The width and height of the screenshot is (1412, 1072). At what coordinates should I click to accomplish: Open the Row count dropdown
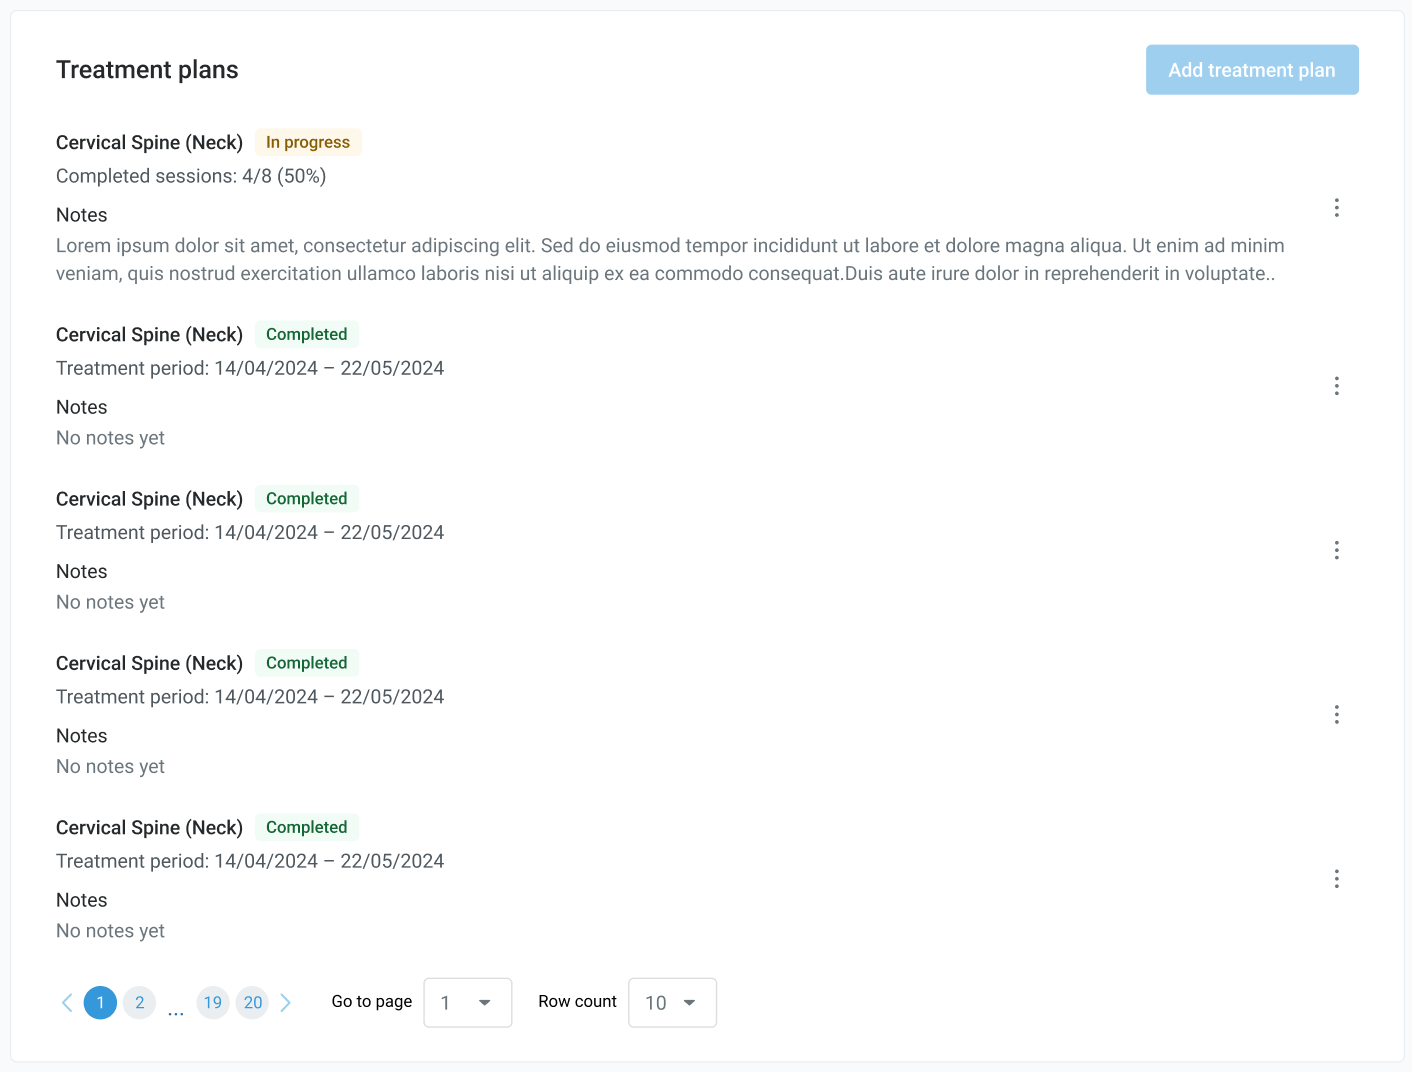[x=672, y=1002]
